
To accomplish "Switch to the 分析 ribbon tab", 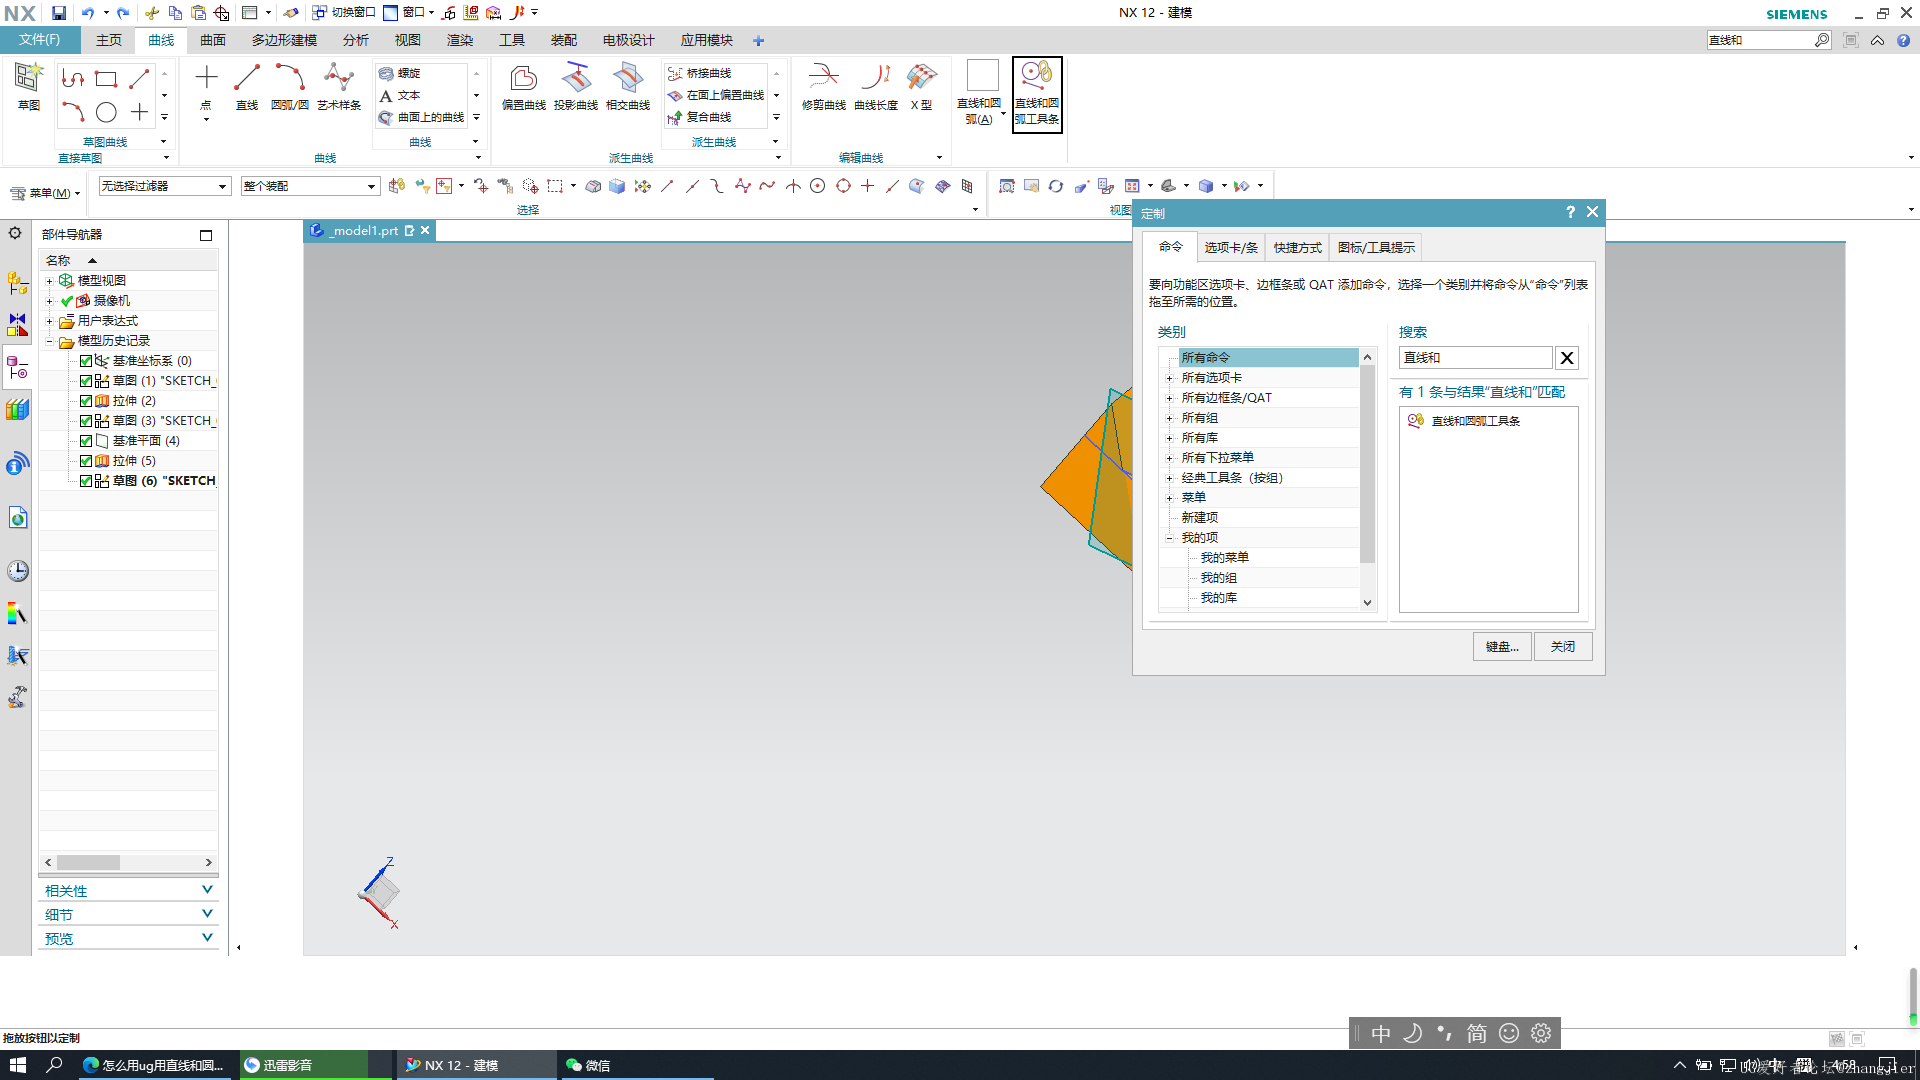I will coord(356,40).
